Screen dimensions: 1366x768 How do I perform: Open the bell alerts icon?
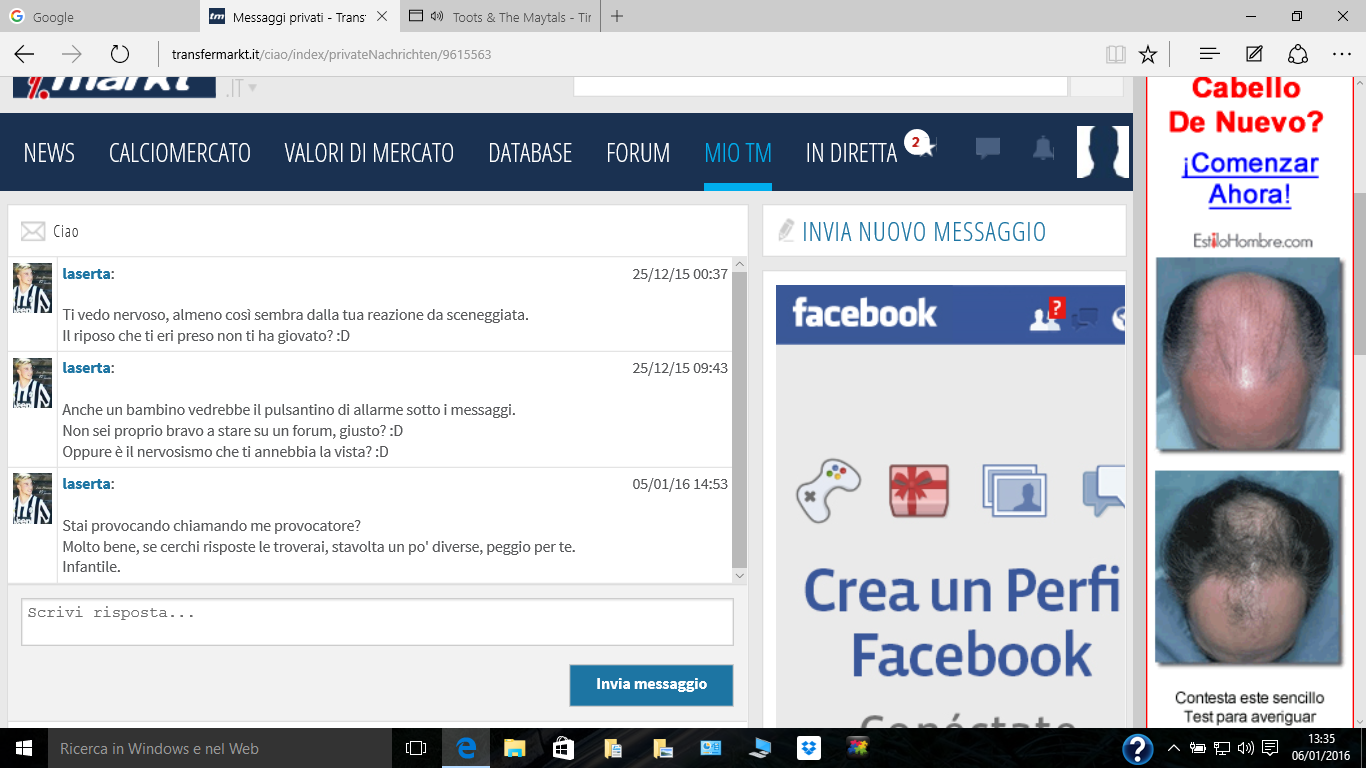click(x=1044, y=149)
